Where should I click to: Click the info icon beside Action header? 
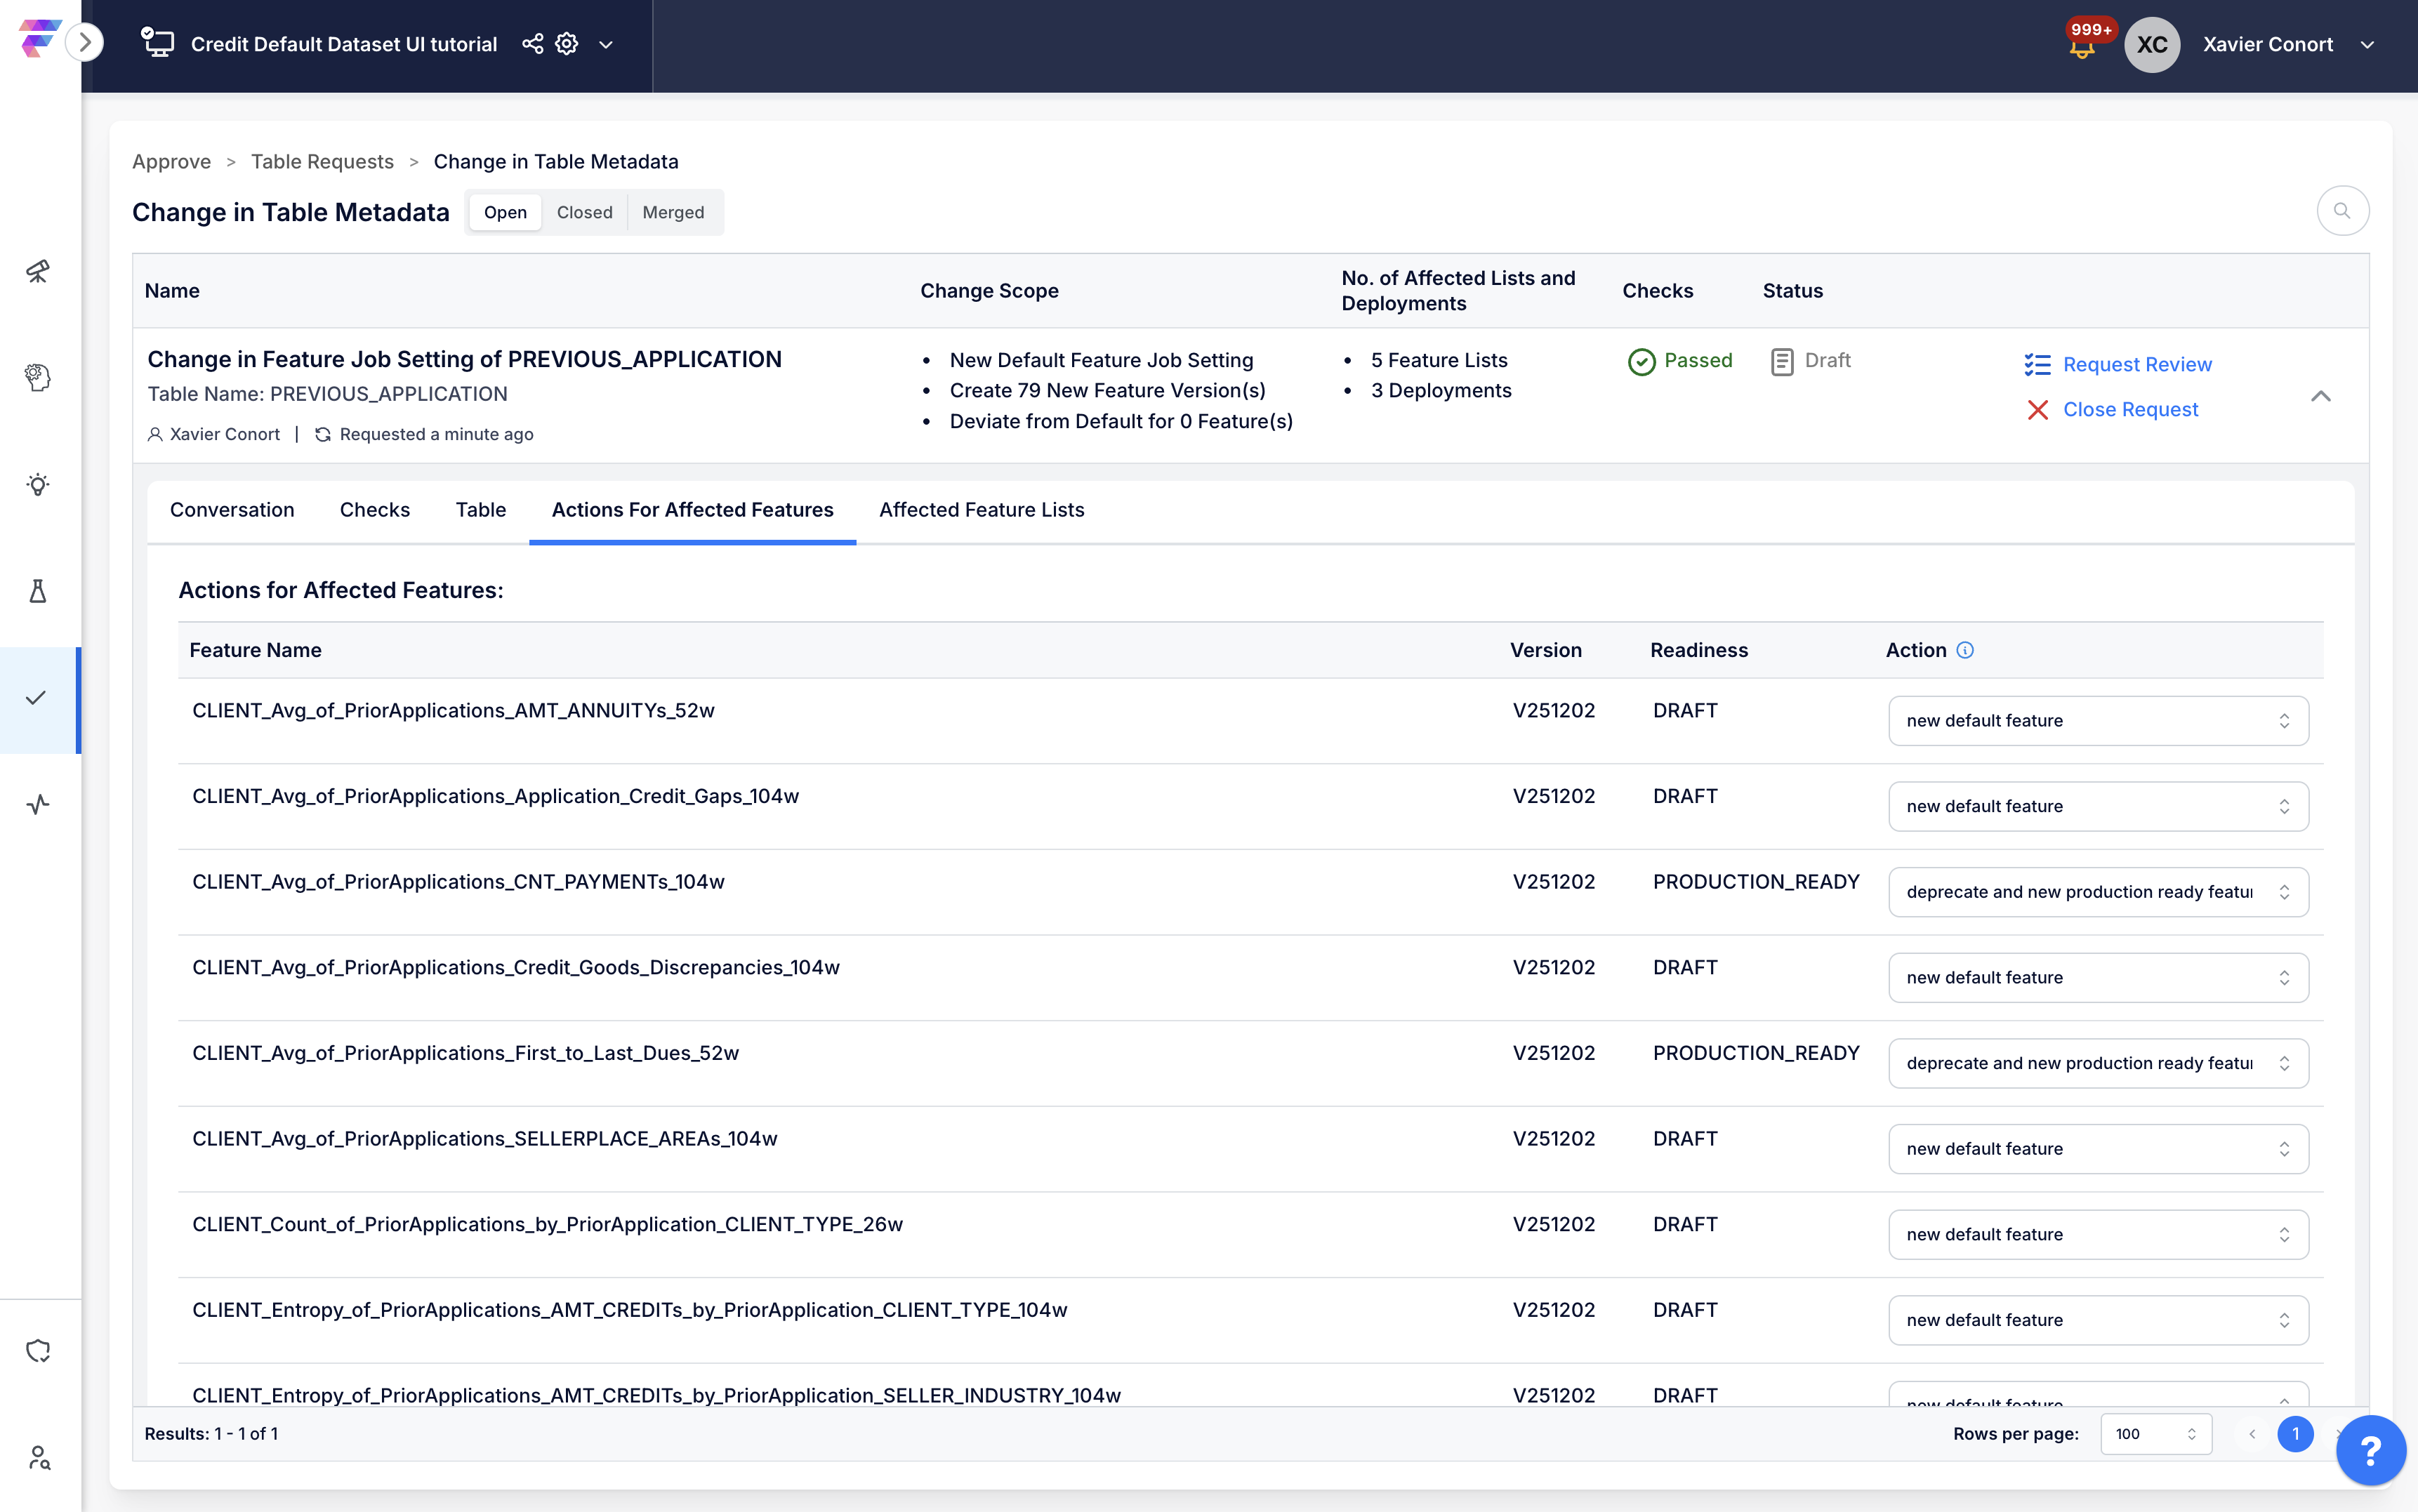1965,650
